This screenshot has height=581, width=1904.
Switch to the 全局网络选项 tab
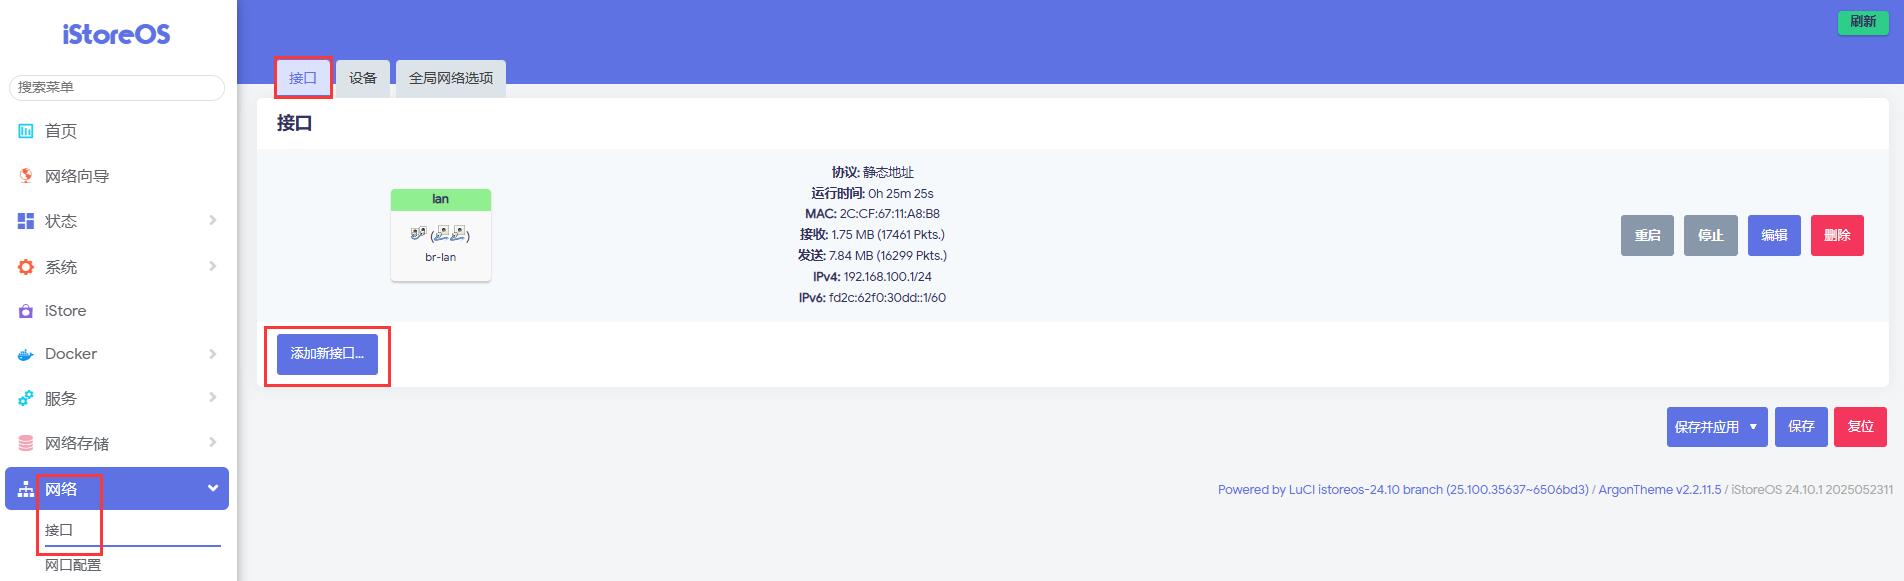[450, 78]
